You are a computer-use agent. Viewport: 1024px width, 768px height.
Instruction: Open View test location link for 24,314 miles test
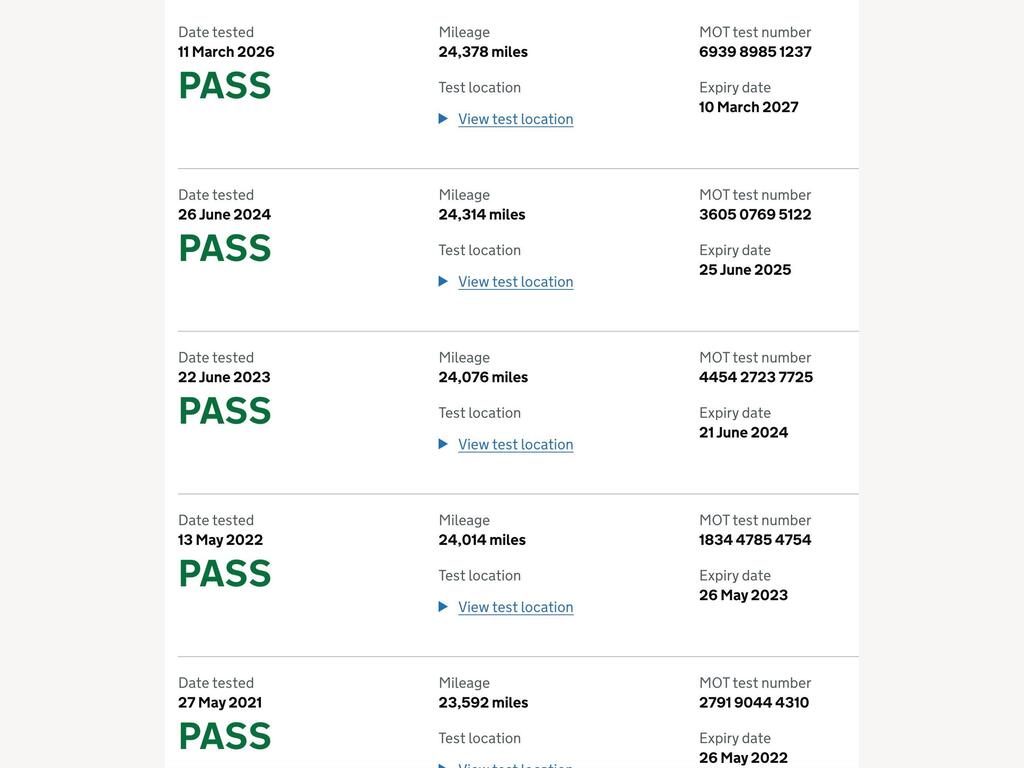515,281
